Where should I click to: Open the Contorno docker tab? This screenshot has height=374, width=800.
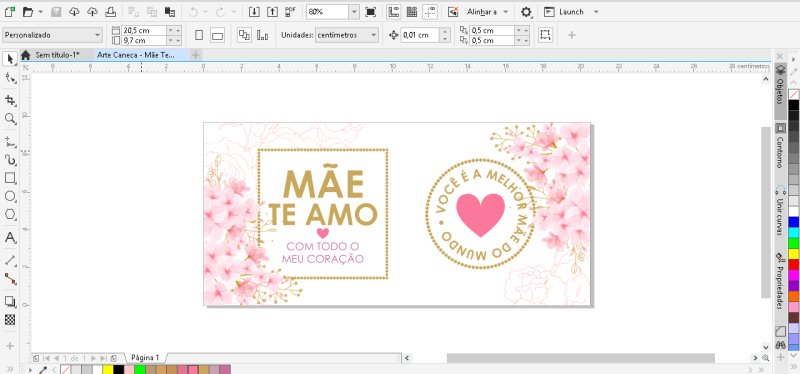click(780, 145)
